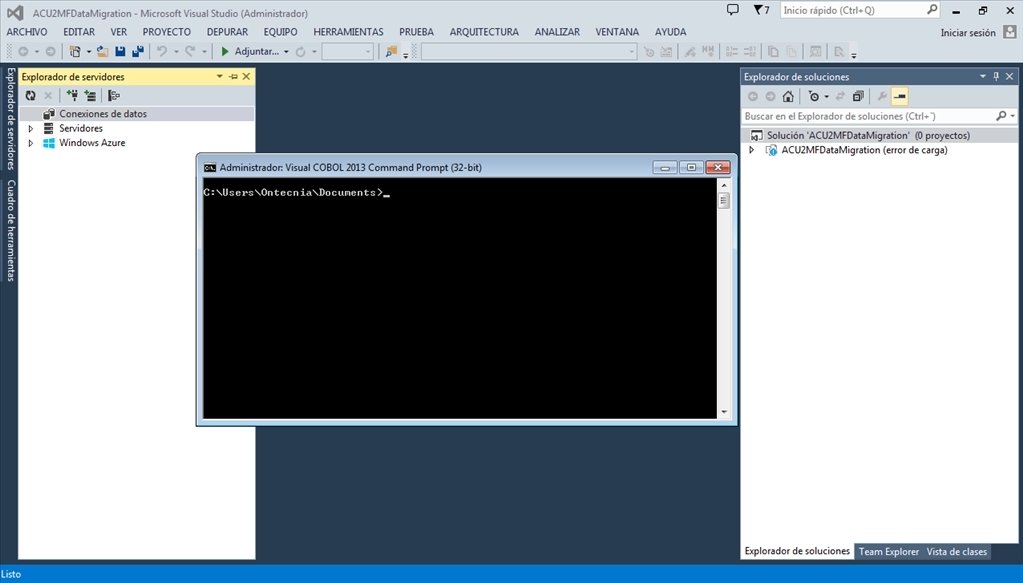Open the wide empty toolbar combo box

point(528,52)
